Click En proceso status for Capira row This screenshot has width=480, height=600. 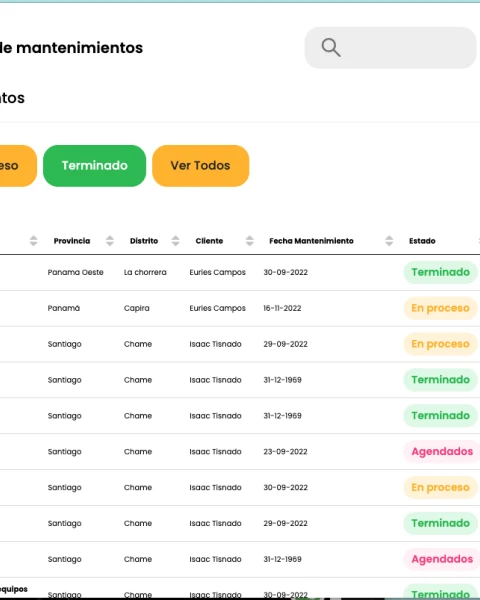[x=440, y=308]
